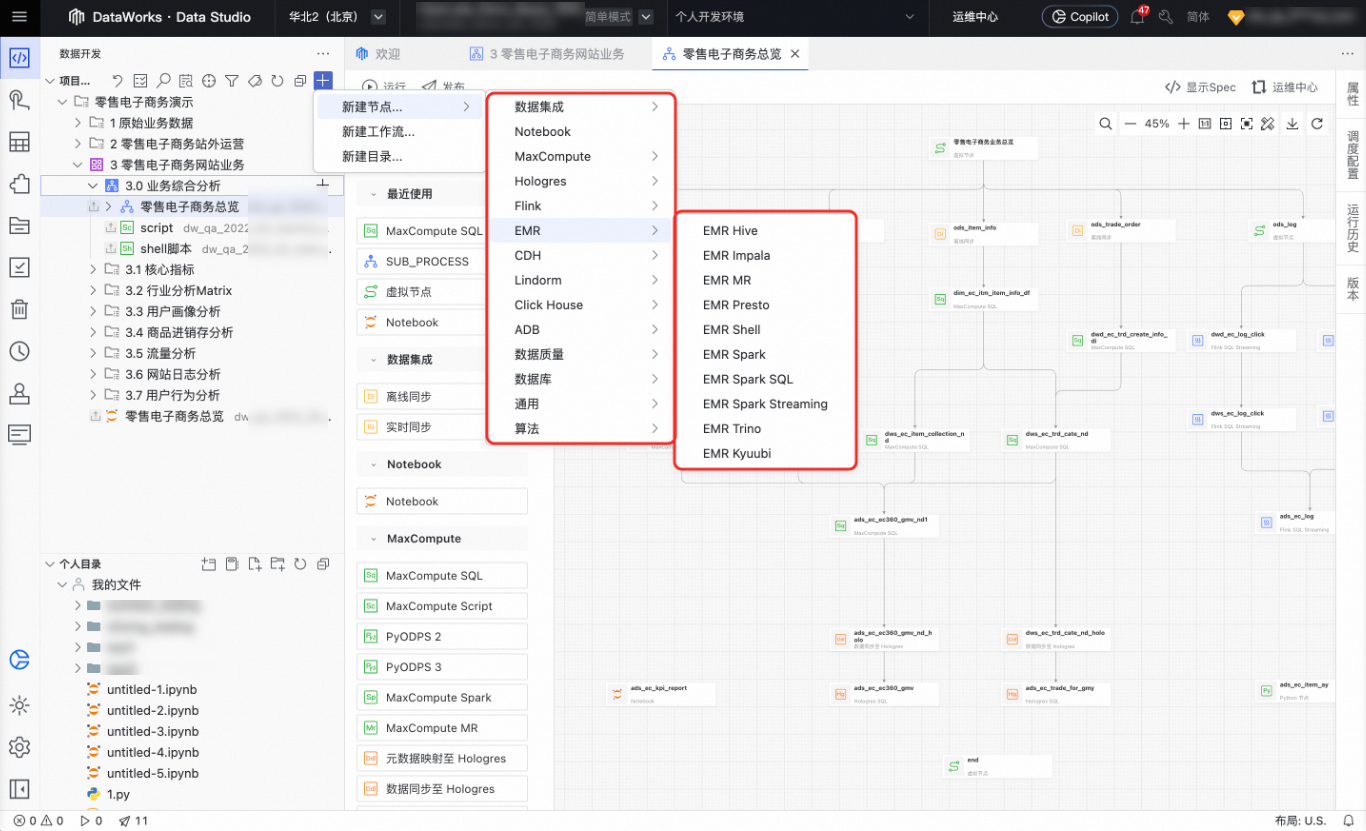This screenshot has width=1366, height=831.
Task: Open untitled-3.ipynb file
Action: [152, 731]
